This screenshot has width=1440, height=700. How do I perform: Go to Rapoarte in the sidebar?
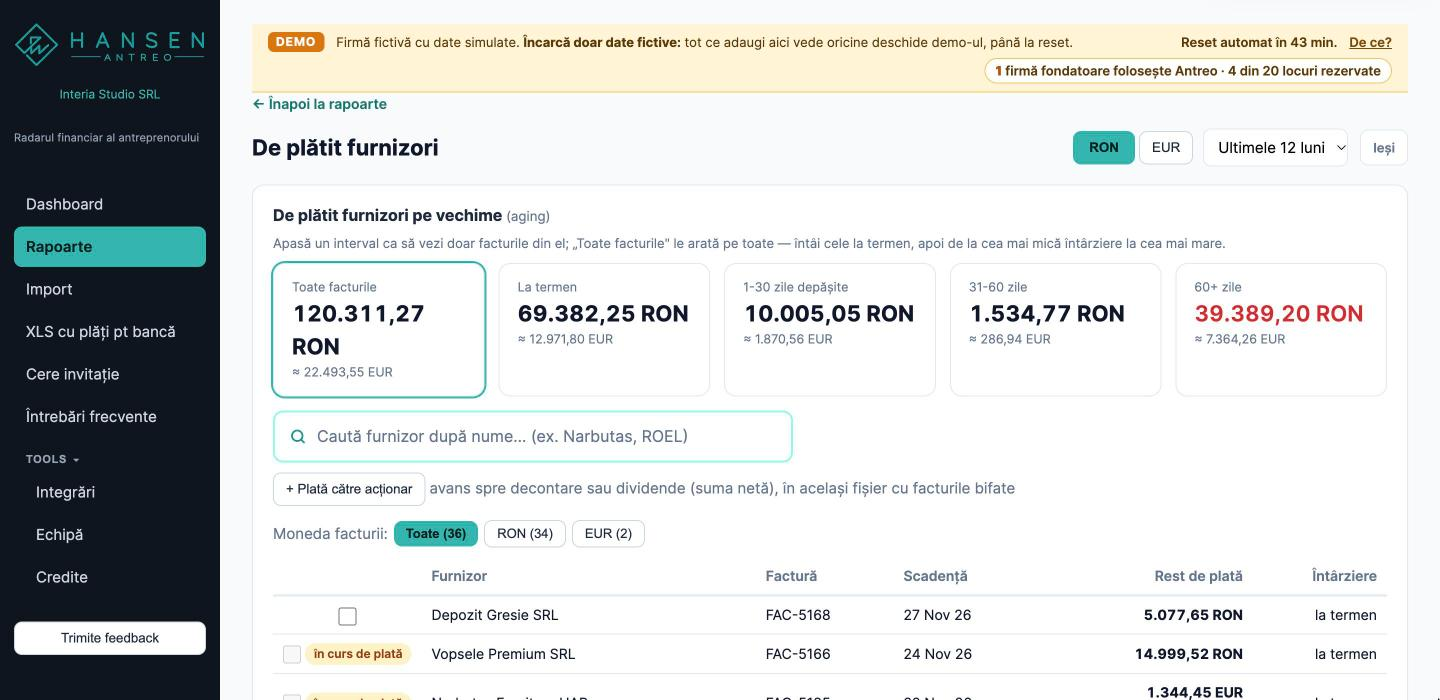110,247
